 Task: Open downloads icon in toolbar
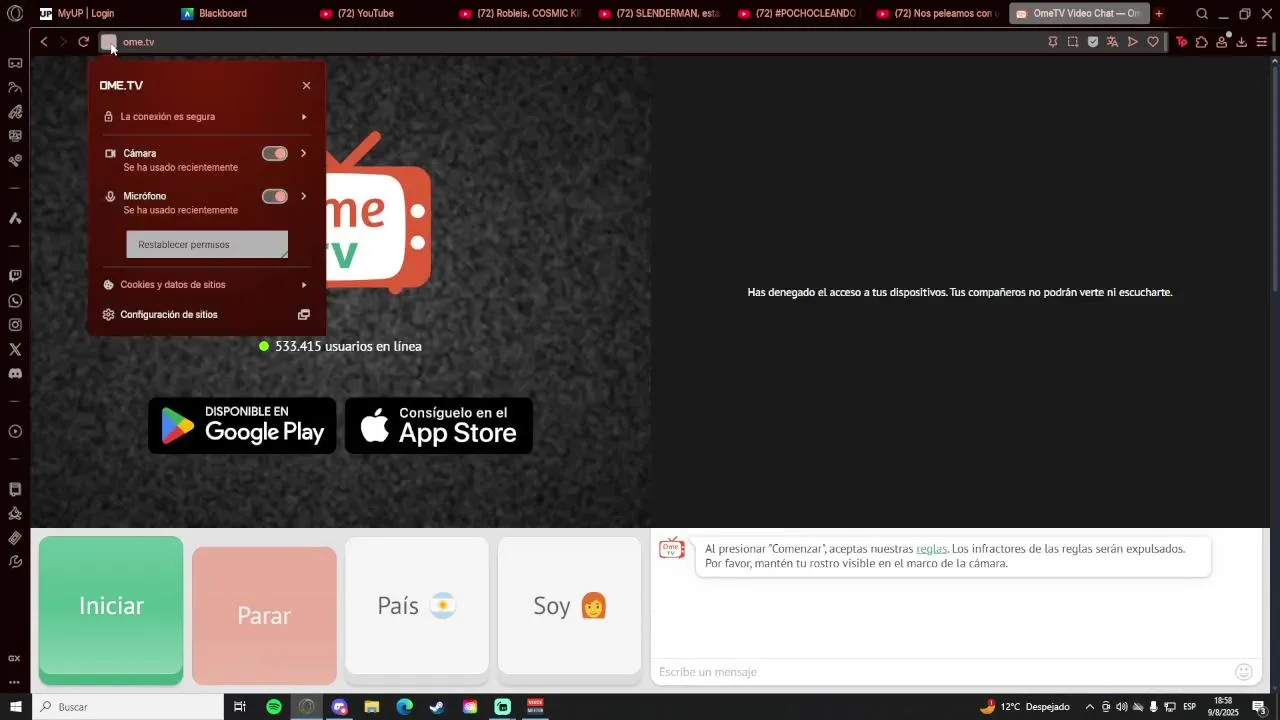click(1241, 42)
